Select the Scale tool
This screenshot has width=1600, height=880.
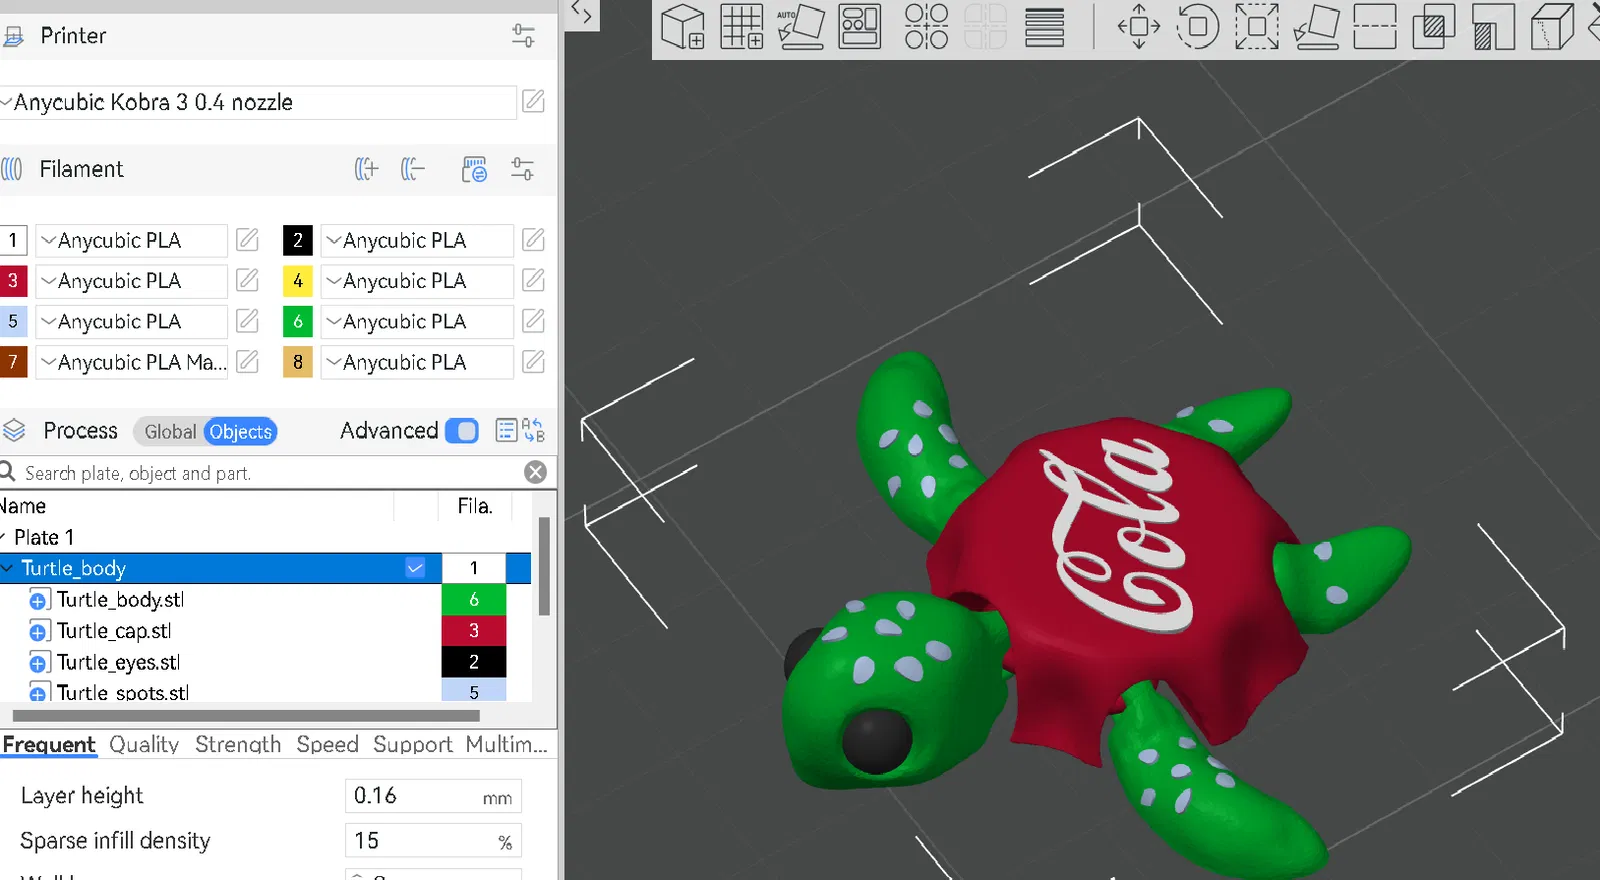pyautogui.click(x=1257, y=27)
